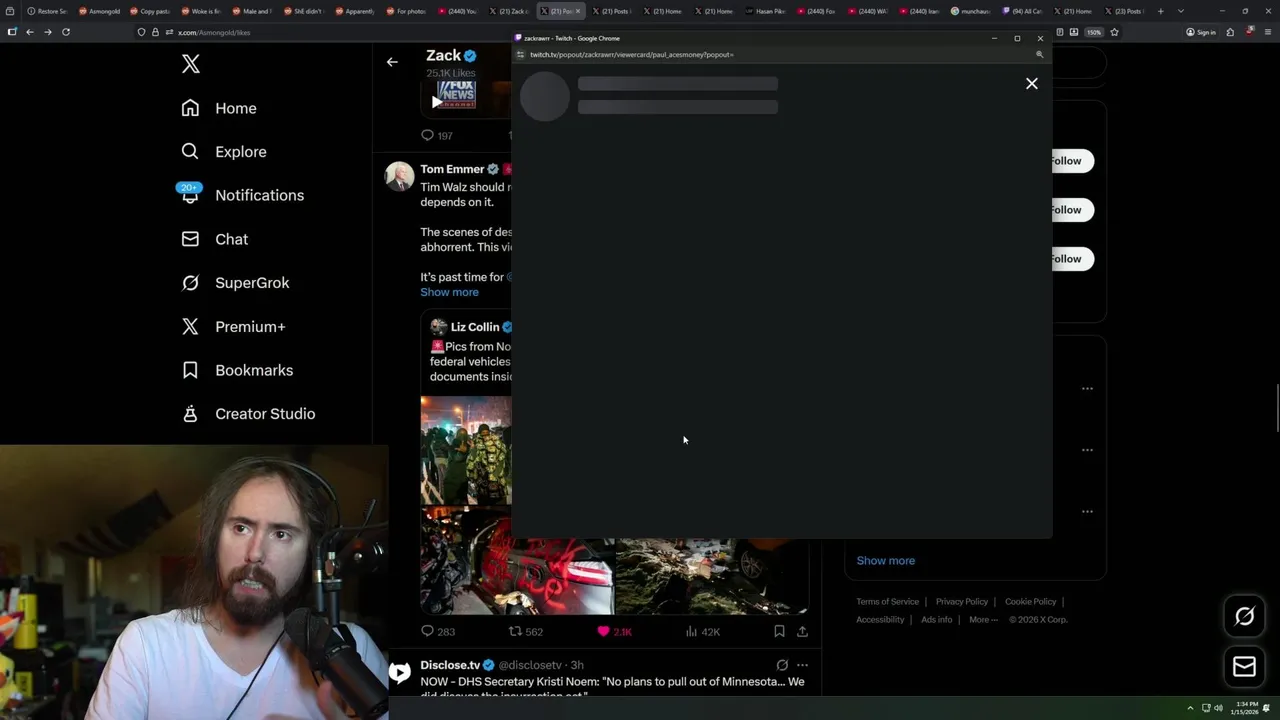Open the volume speaker tray icon
This screenshot has width=1280, height=720.
[x=1218, y=708]
